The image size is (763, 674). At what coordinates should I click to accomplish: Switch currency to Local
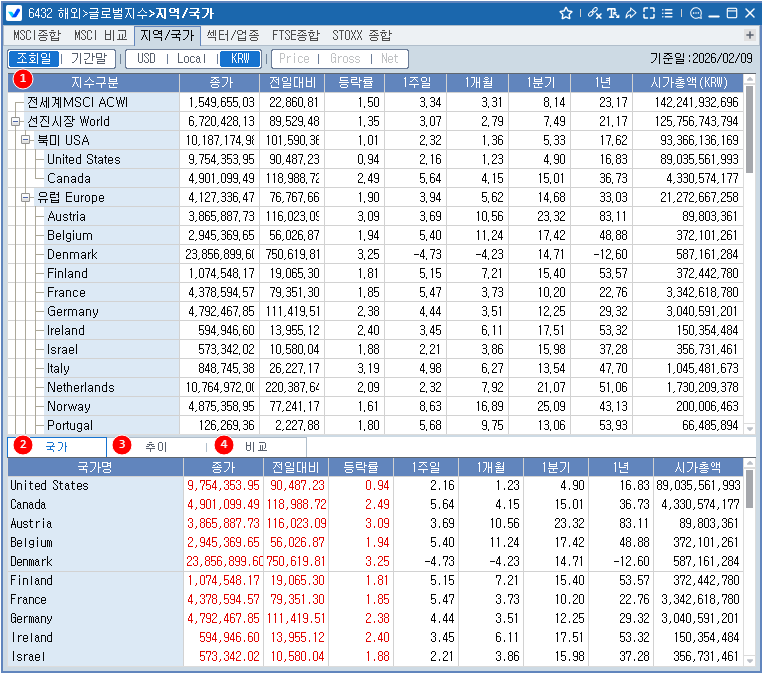tap(191, 59)
